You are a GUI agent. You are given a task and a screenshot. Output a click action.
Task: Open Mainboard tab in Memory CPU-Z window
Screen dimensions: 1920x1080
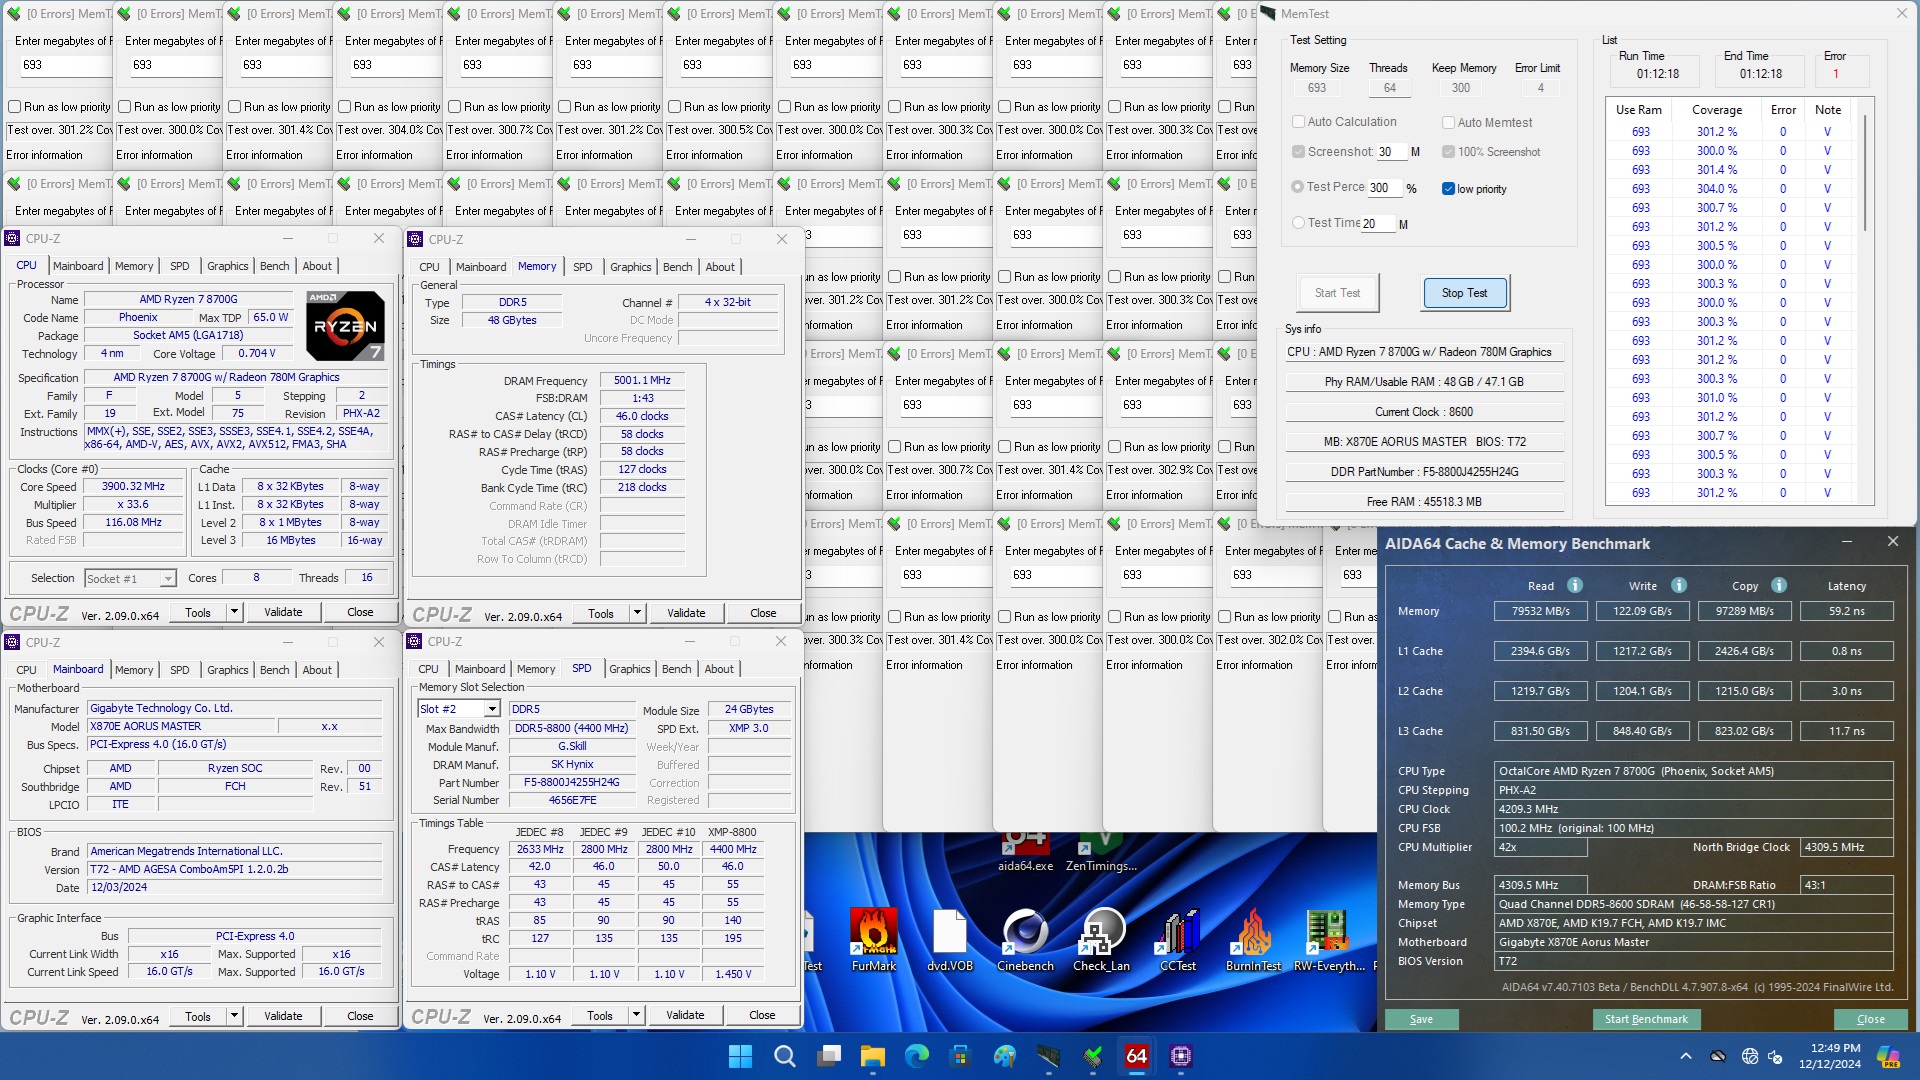(481, 267)
